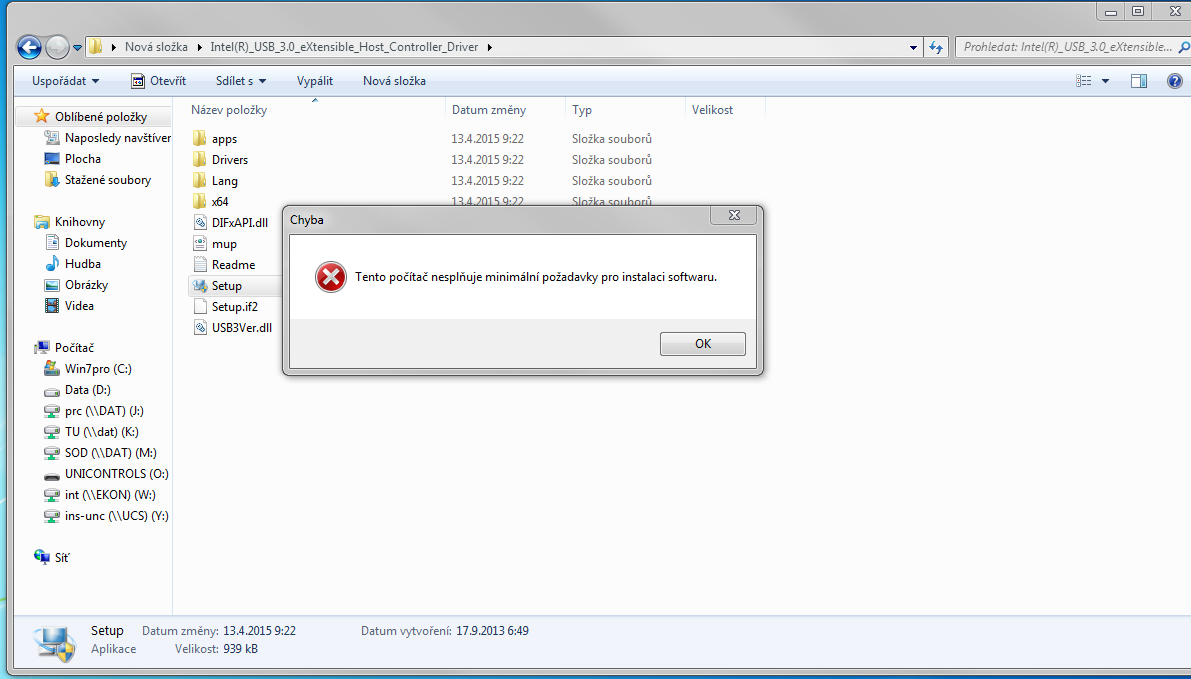Image resolution: width=1191 pixels, height=679 pixels.
Task: Click the Otevřít toolbar button
Action: [159, 81]
